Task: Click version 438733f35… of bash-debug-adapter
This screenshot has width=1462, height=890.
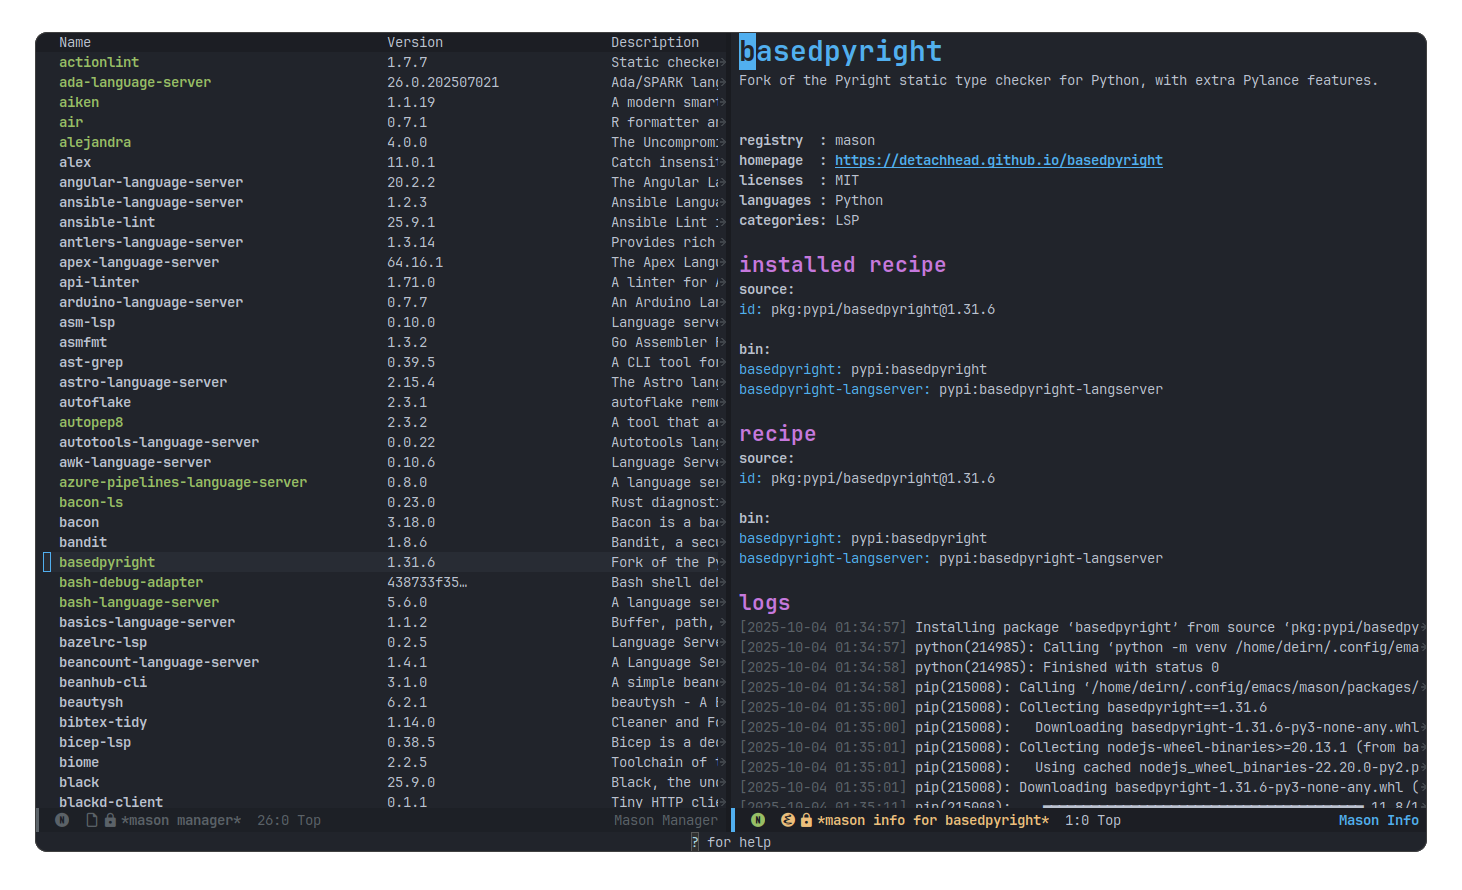Action: click(x=427, y=582)
